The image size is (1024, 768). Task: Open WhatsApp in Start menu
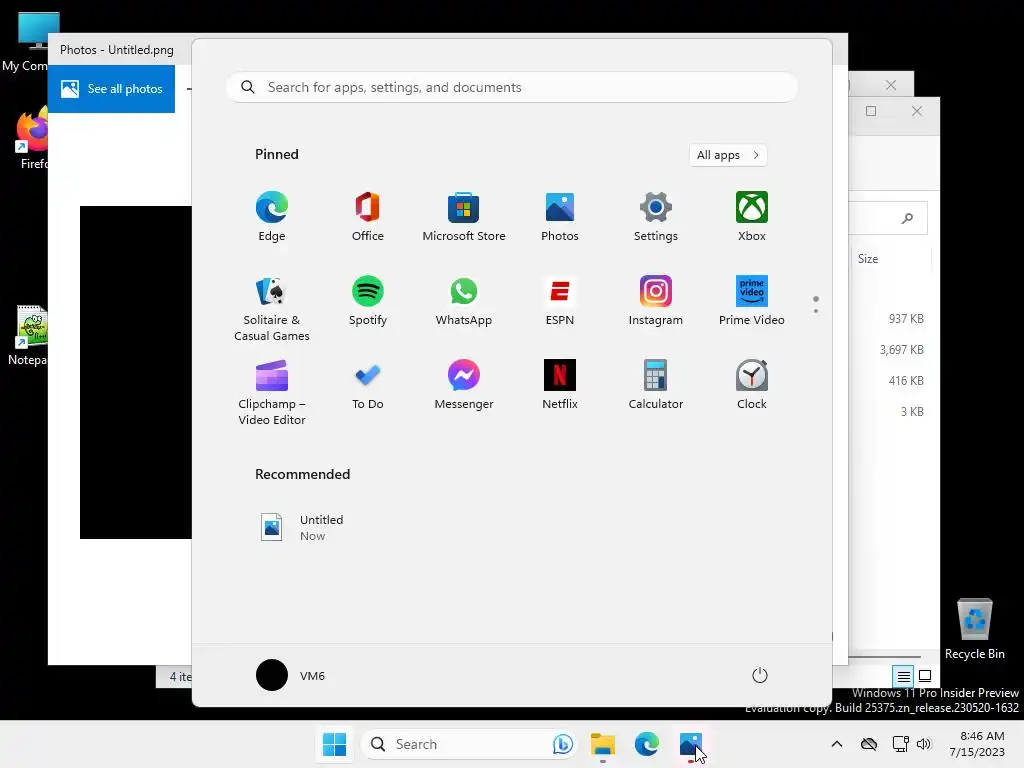point(464,301)
